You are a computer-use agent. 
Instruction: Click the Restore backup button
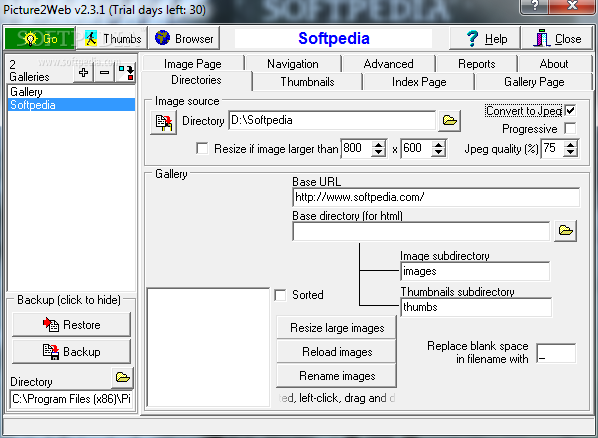coord(71,325)
